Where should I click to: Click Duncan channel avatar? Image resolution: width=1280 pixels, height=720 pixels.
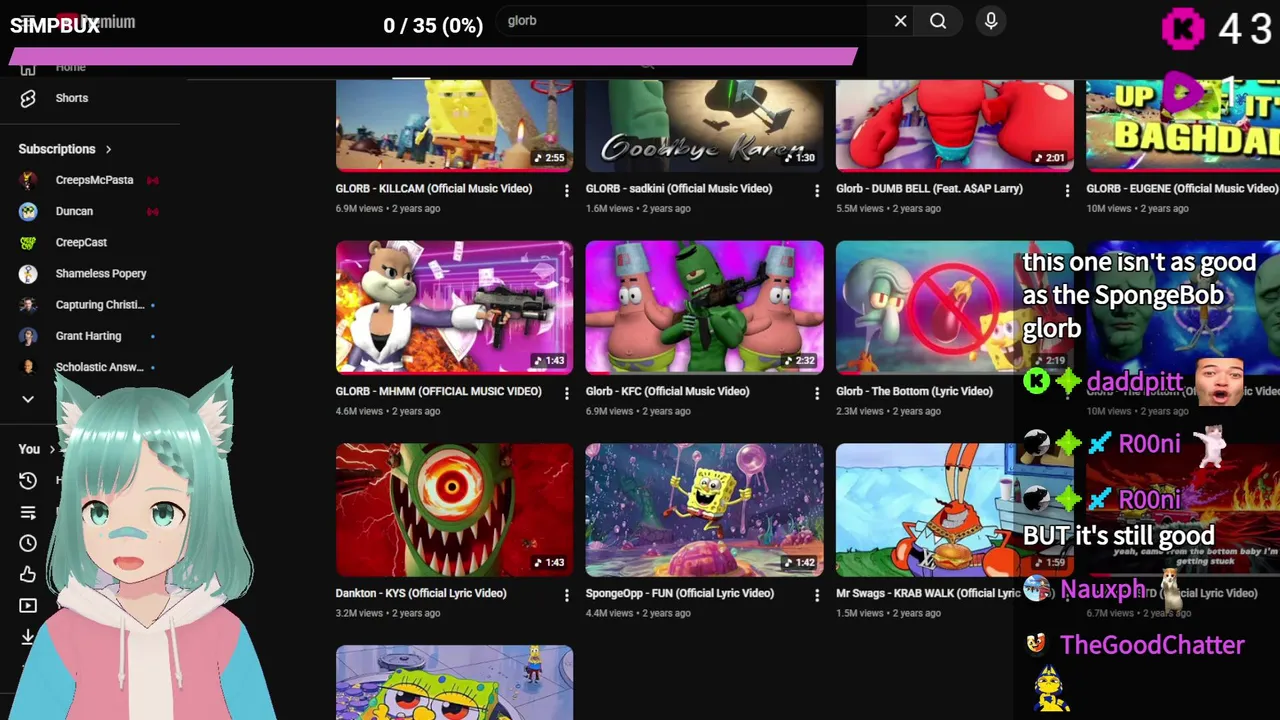click(x=28, y=211)
